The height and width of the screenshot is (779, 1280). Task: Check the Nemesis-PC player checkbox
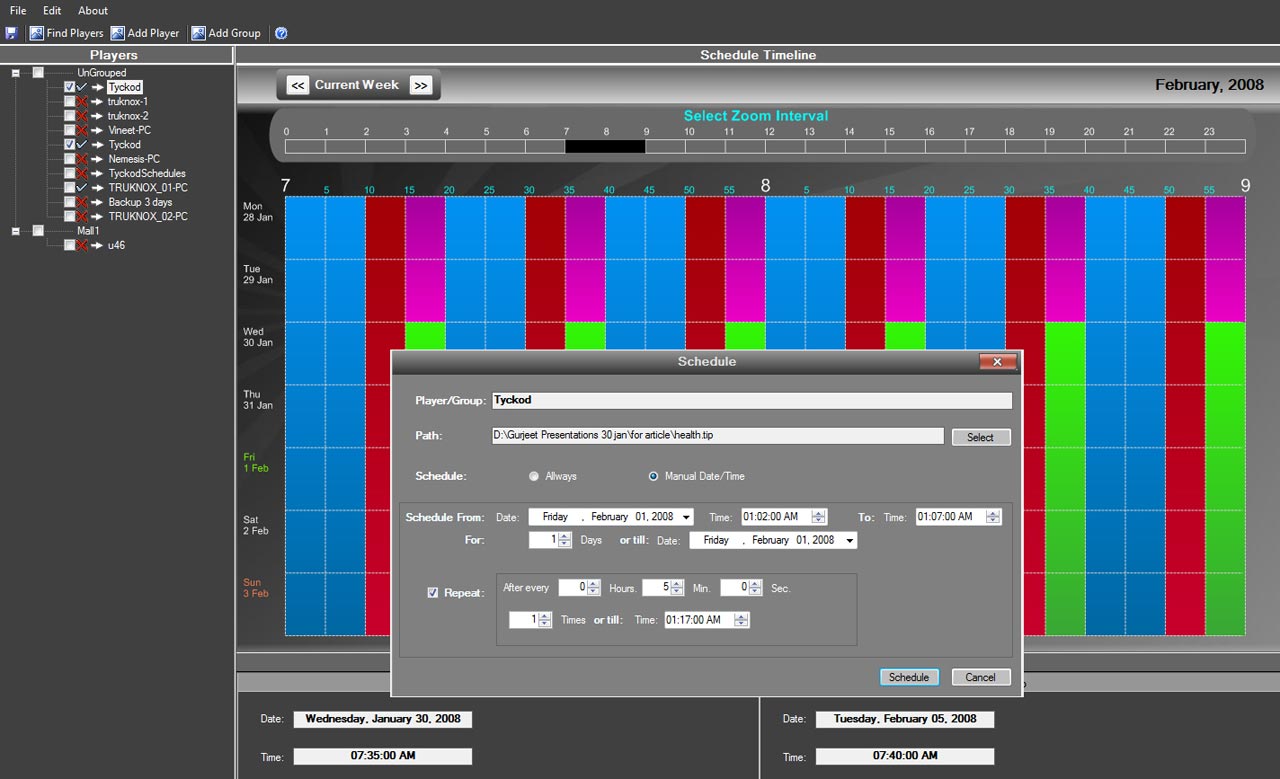69,159
